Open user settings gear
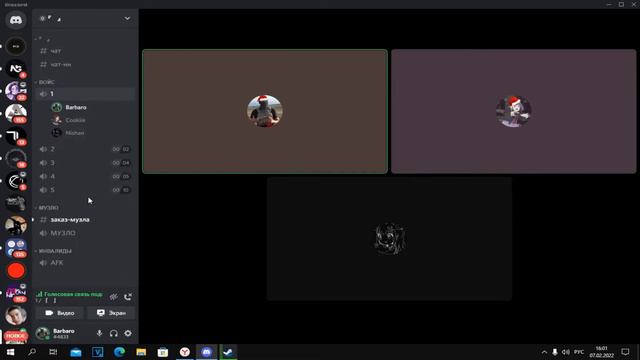Viewport: 640px width, 360px height. point(128,333)
